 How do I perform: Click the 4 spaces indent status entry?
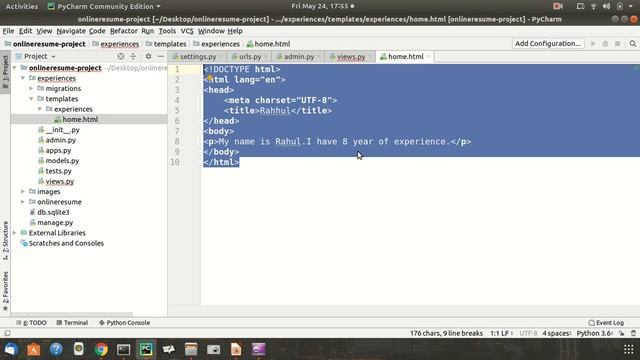(557, 333)
